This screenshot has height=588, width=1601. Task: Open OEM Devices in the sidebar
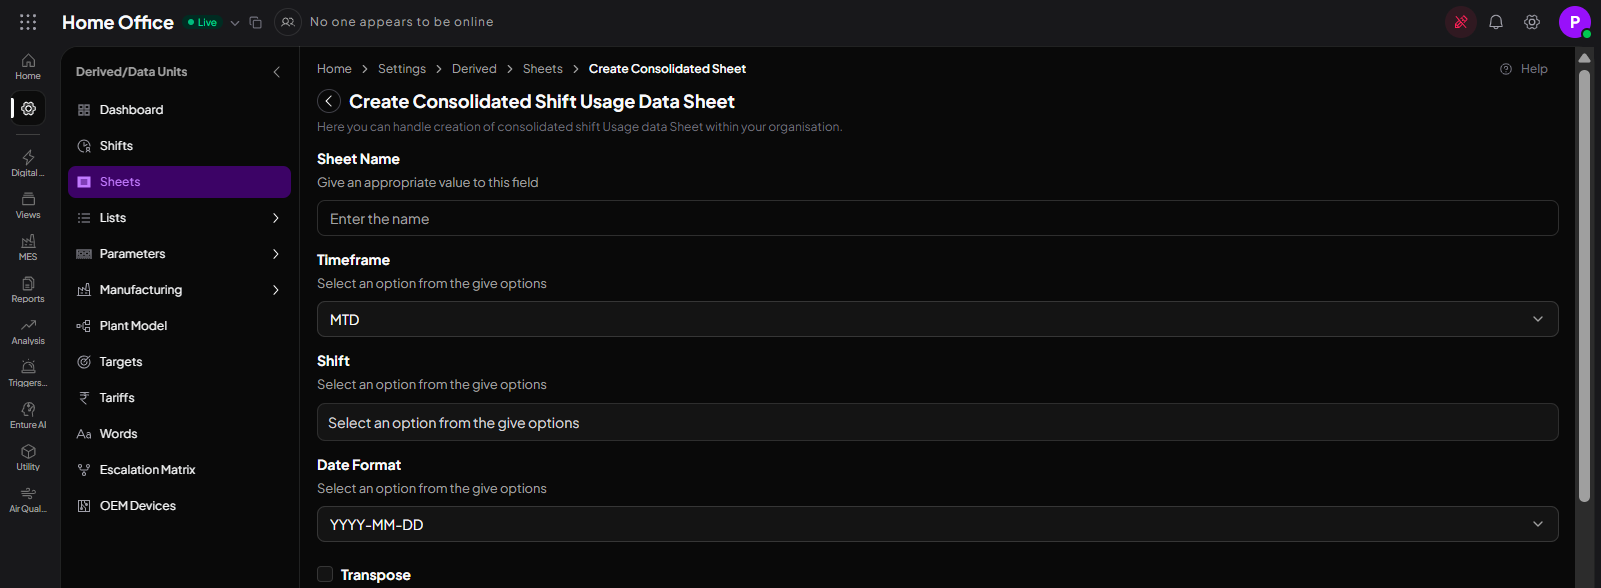tap(179, 506)
